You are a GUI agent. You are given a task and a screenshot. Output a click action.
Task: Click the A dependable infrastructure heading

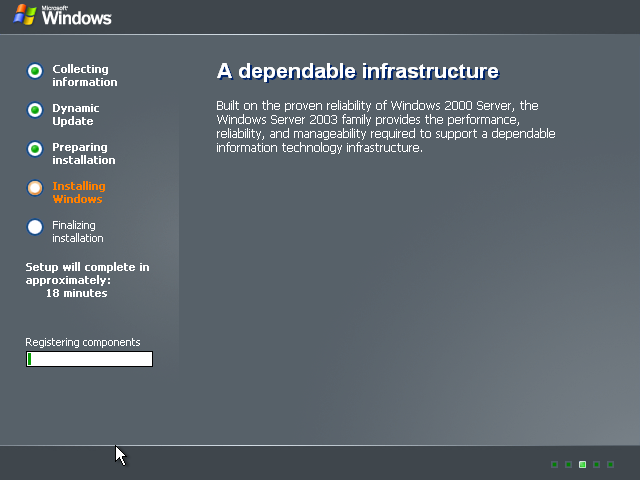[358, 71]
